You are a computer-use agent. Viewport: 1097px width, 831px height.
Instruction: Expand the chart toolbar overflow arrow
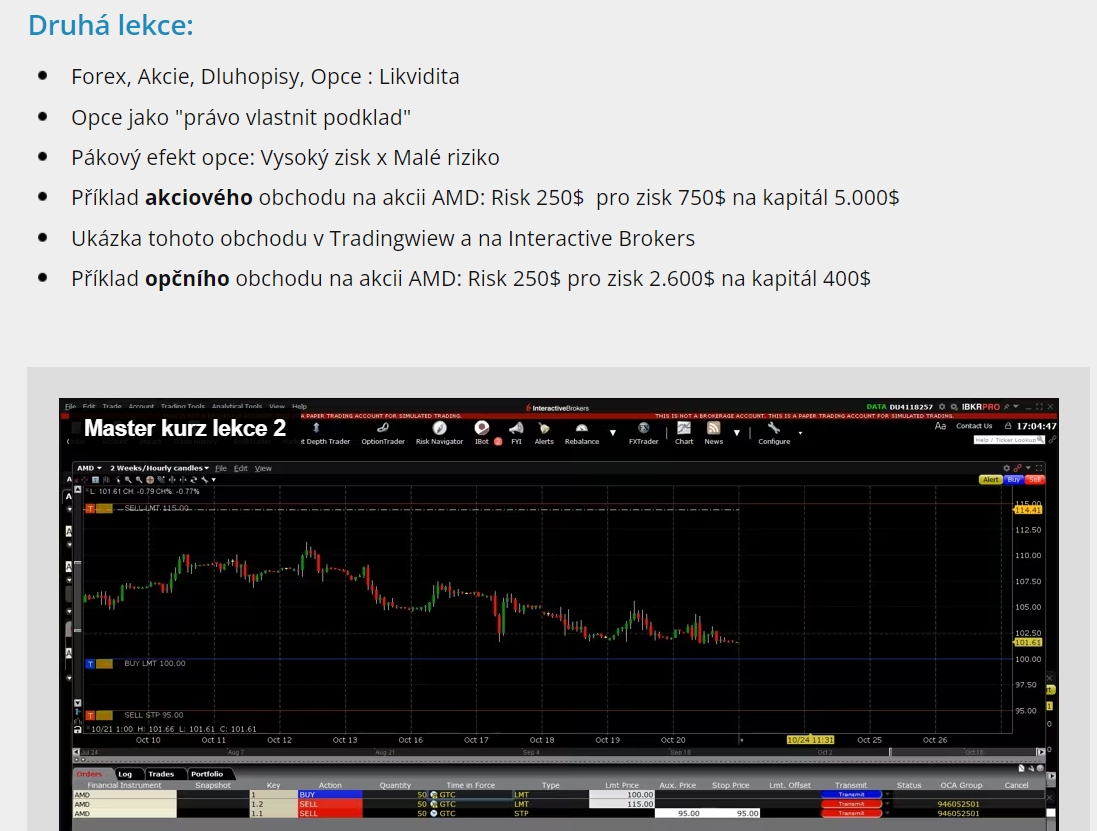pos(213,480)
